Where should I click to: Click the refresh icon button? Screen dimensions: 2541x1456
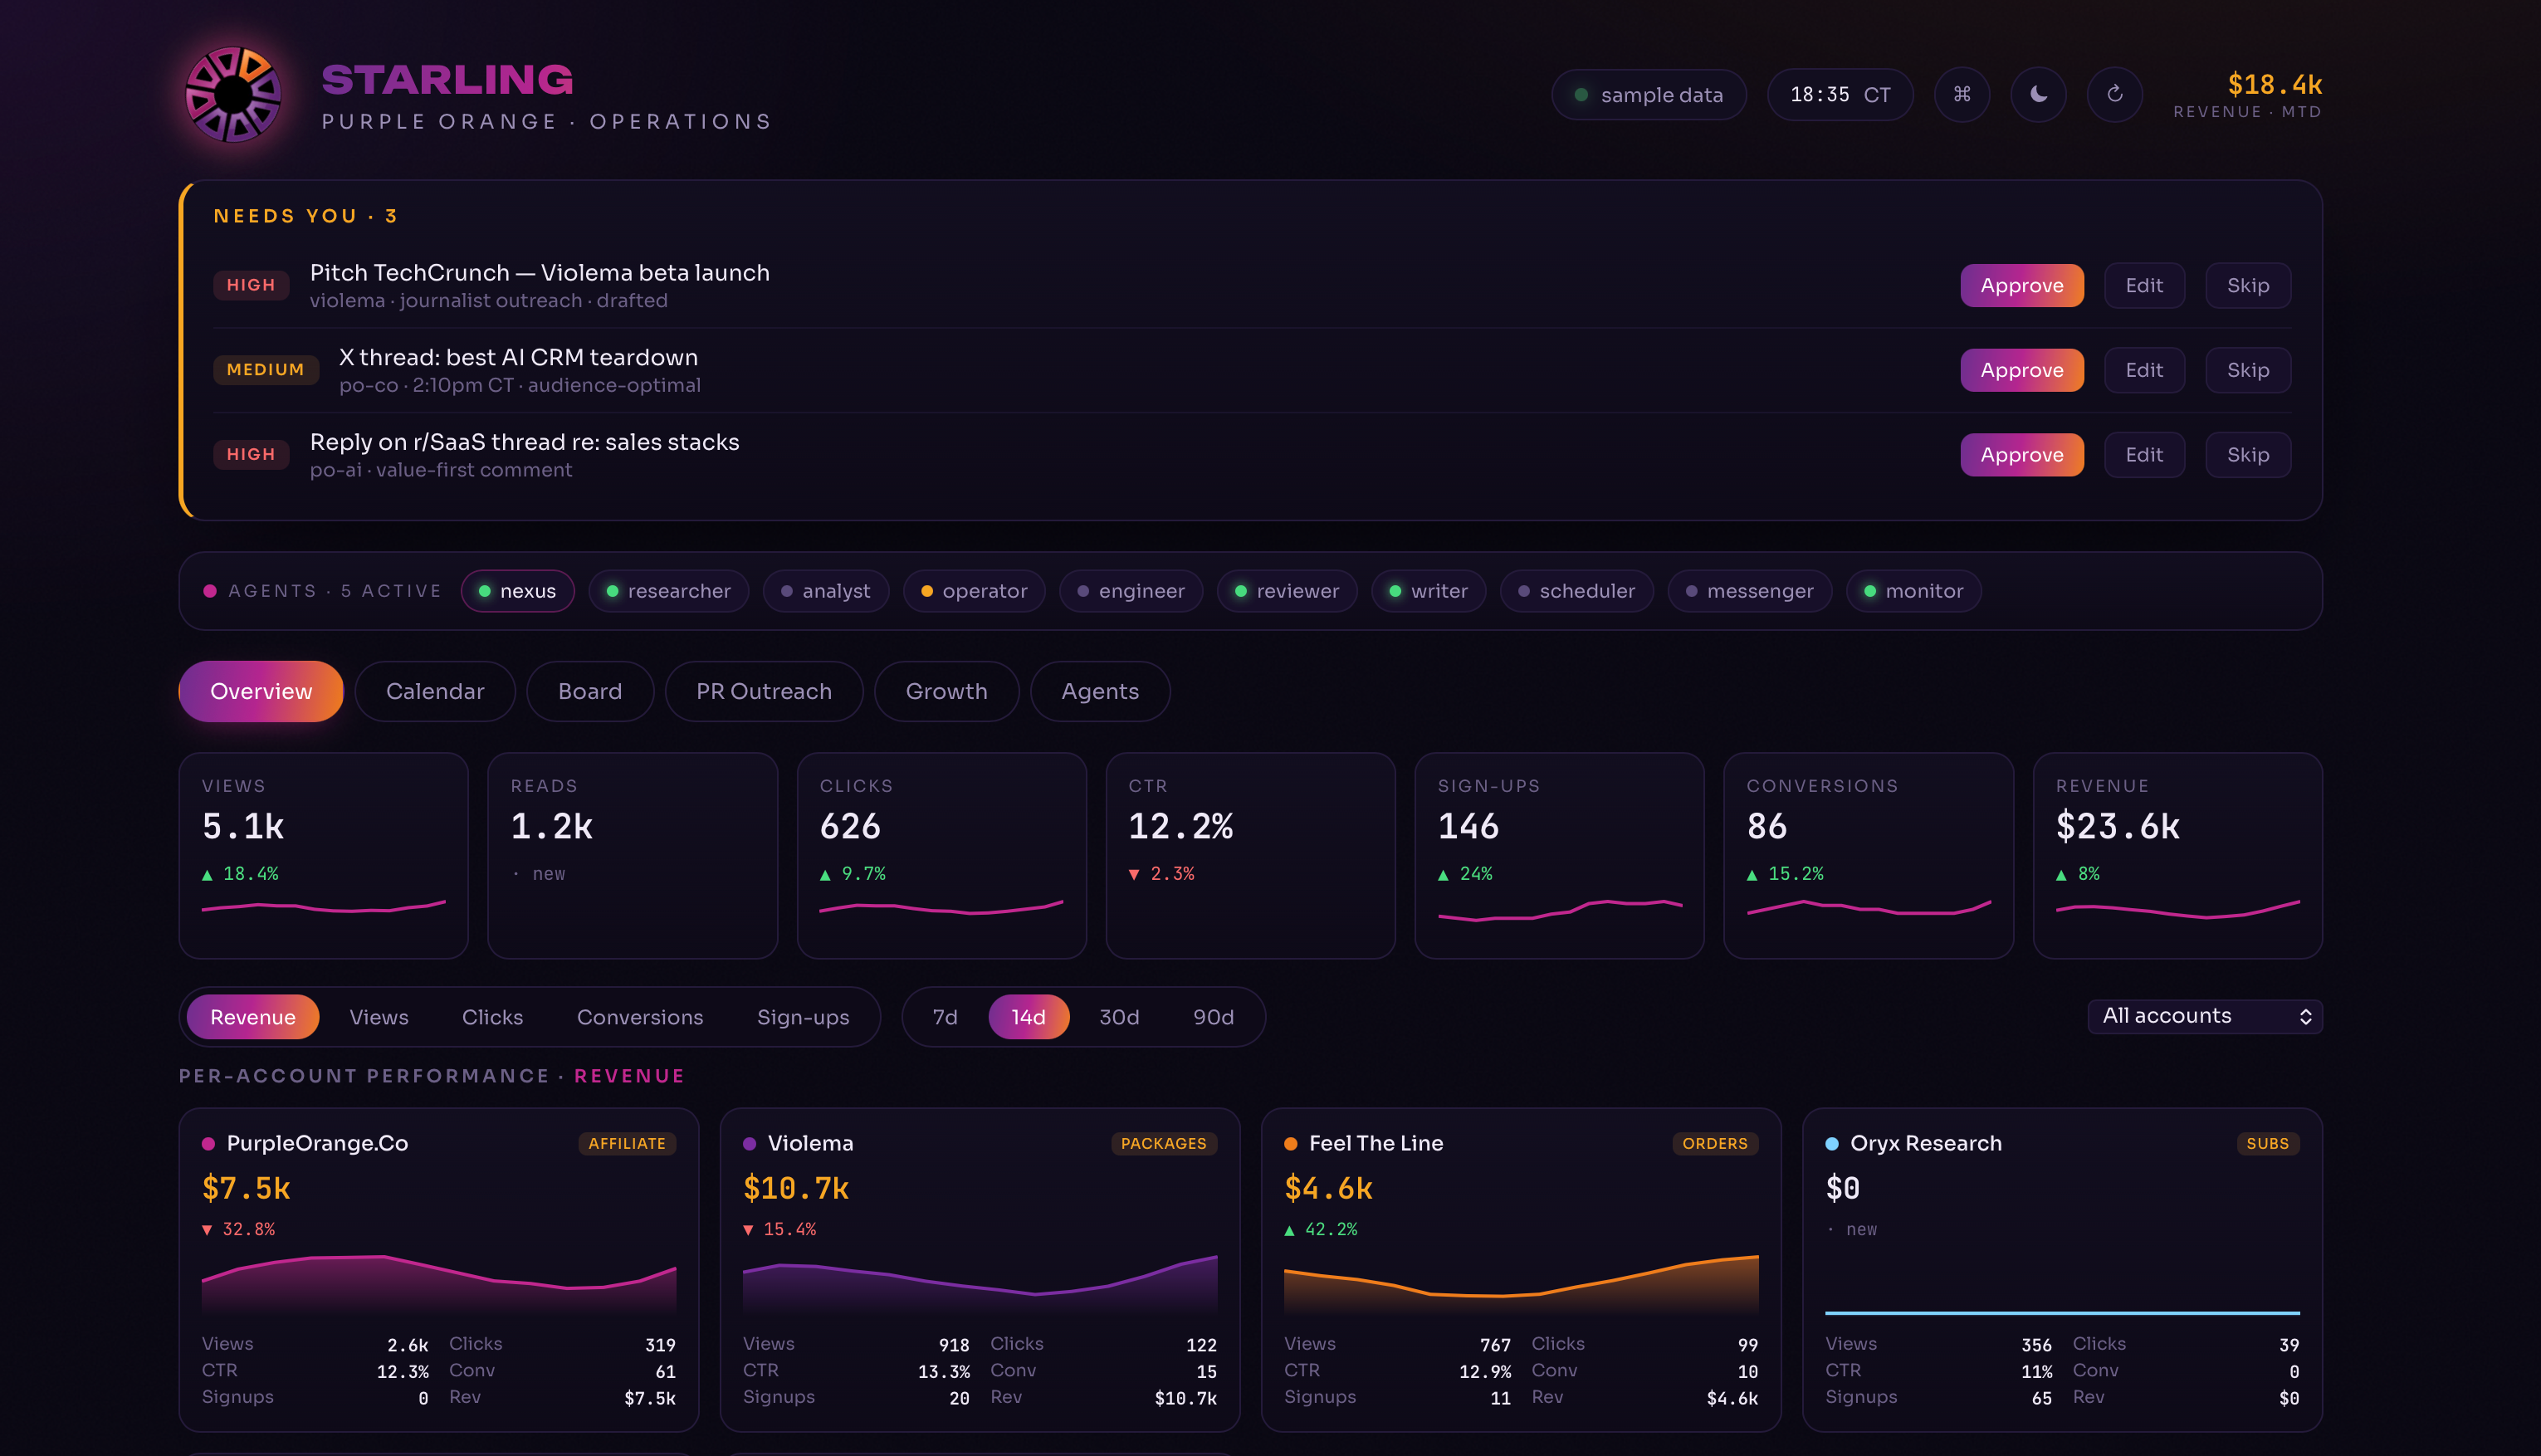pyautogui.click(x=2114, y=94)
